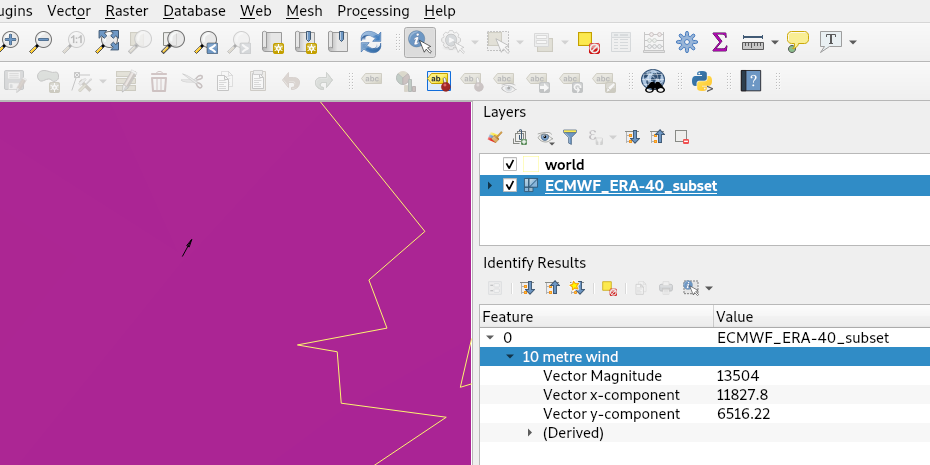
Task: Open the Help menu
Action: (440, 11)
